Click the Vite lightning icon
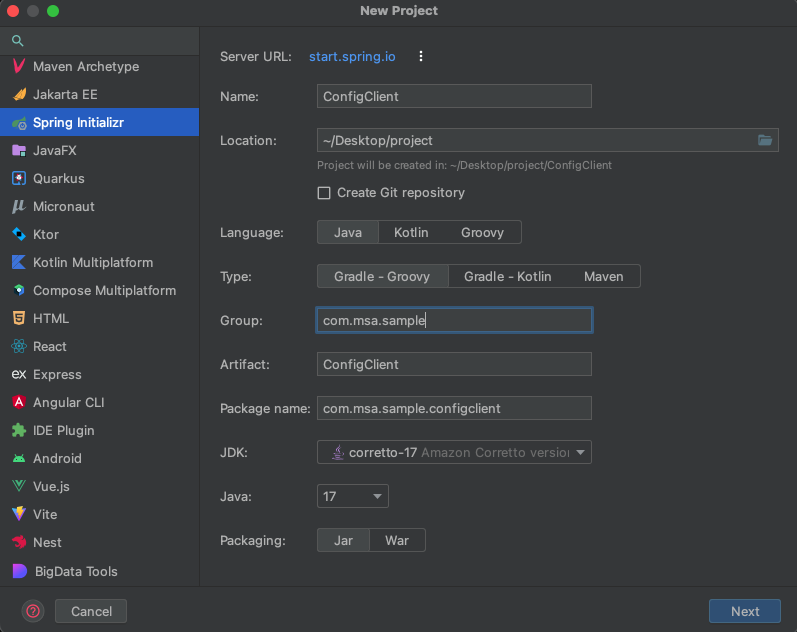The image size is (797, 632). tap(19, 514)
